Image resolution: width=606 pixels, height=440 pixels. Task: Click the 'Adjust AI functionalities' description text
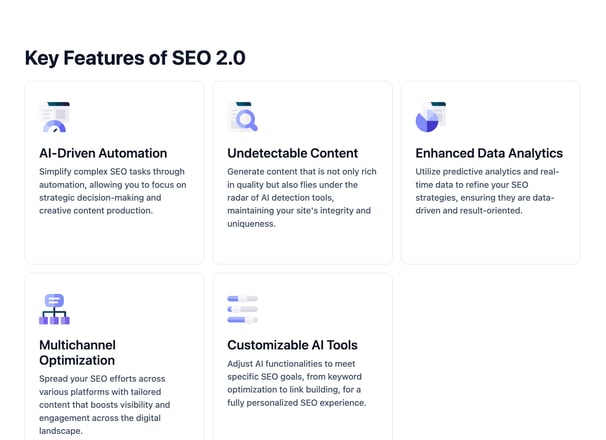(296, 383)
